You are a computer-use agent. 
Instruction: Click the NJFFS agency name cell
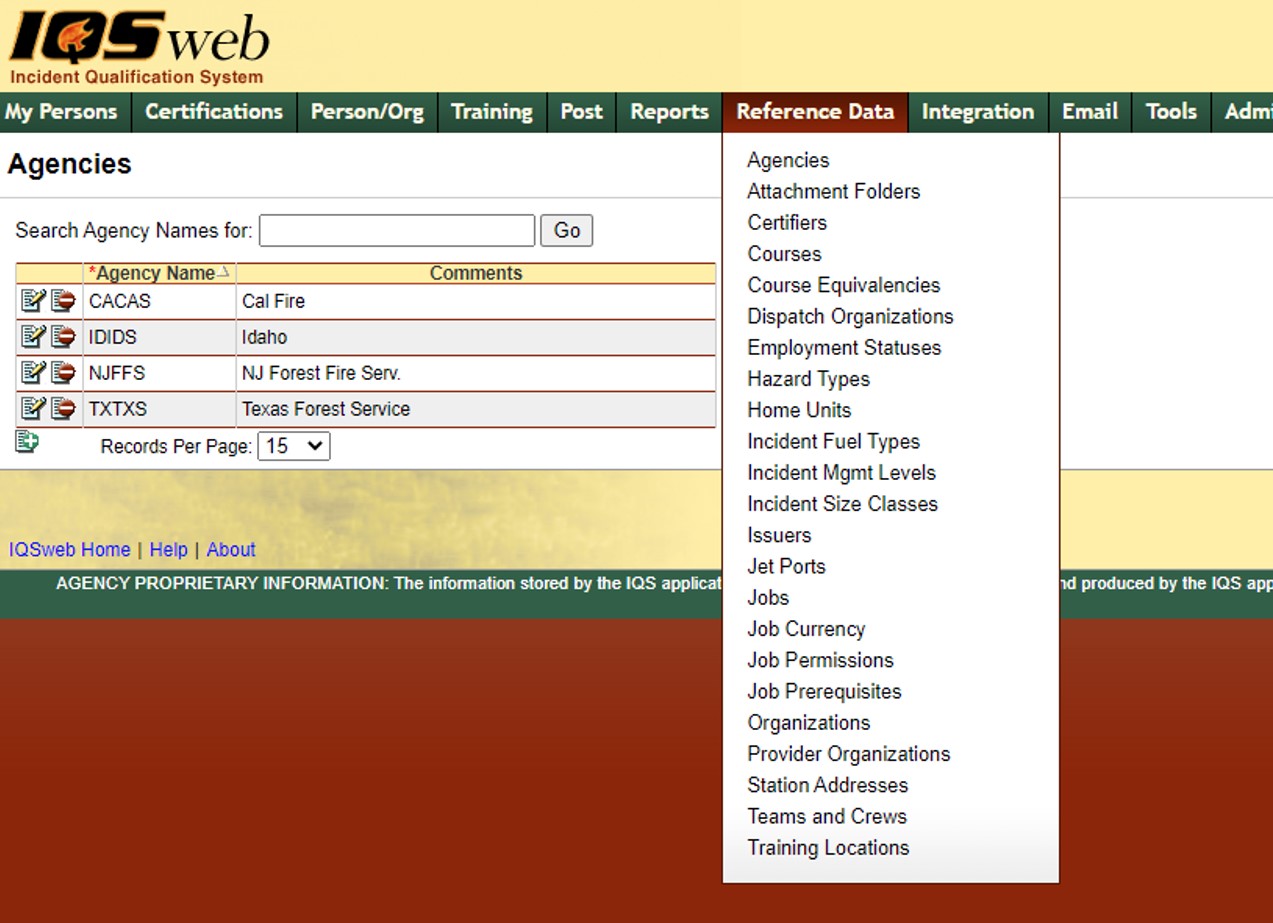[159, 373]
